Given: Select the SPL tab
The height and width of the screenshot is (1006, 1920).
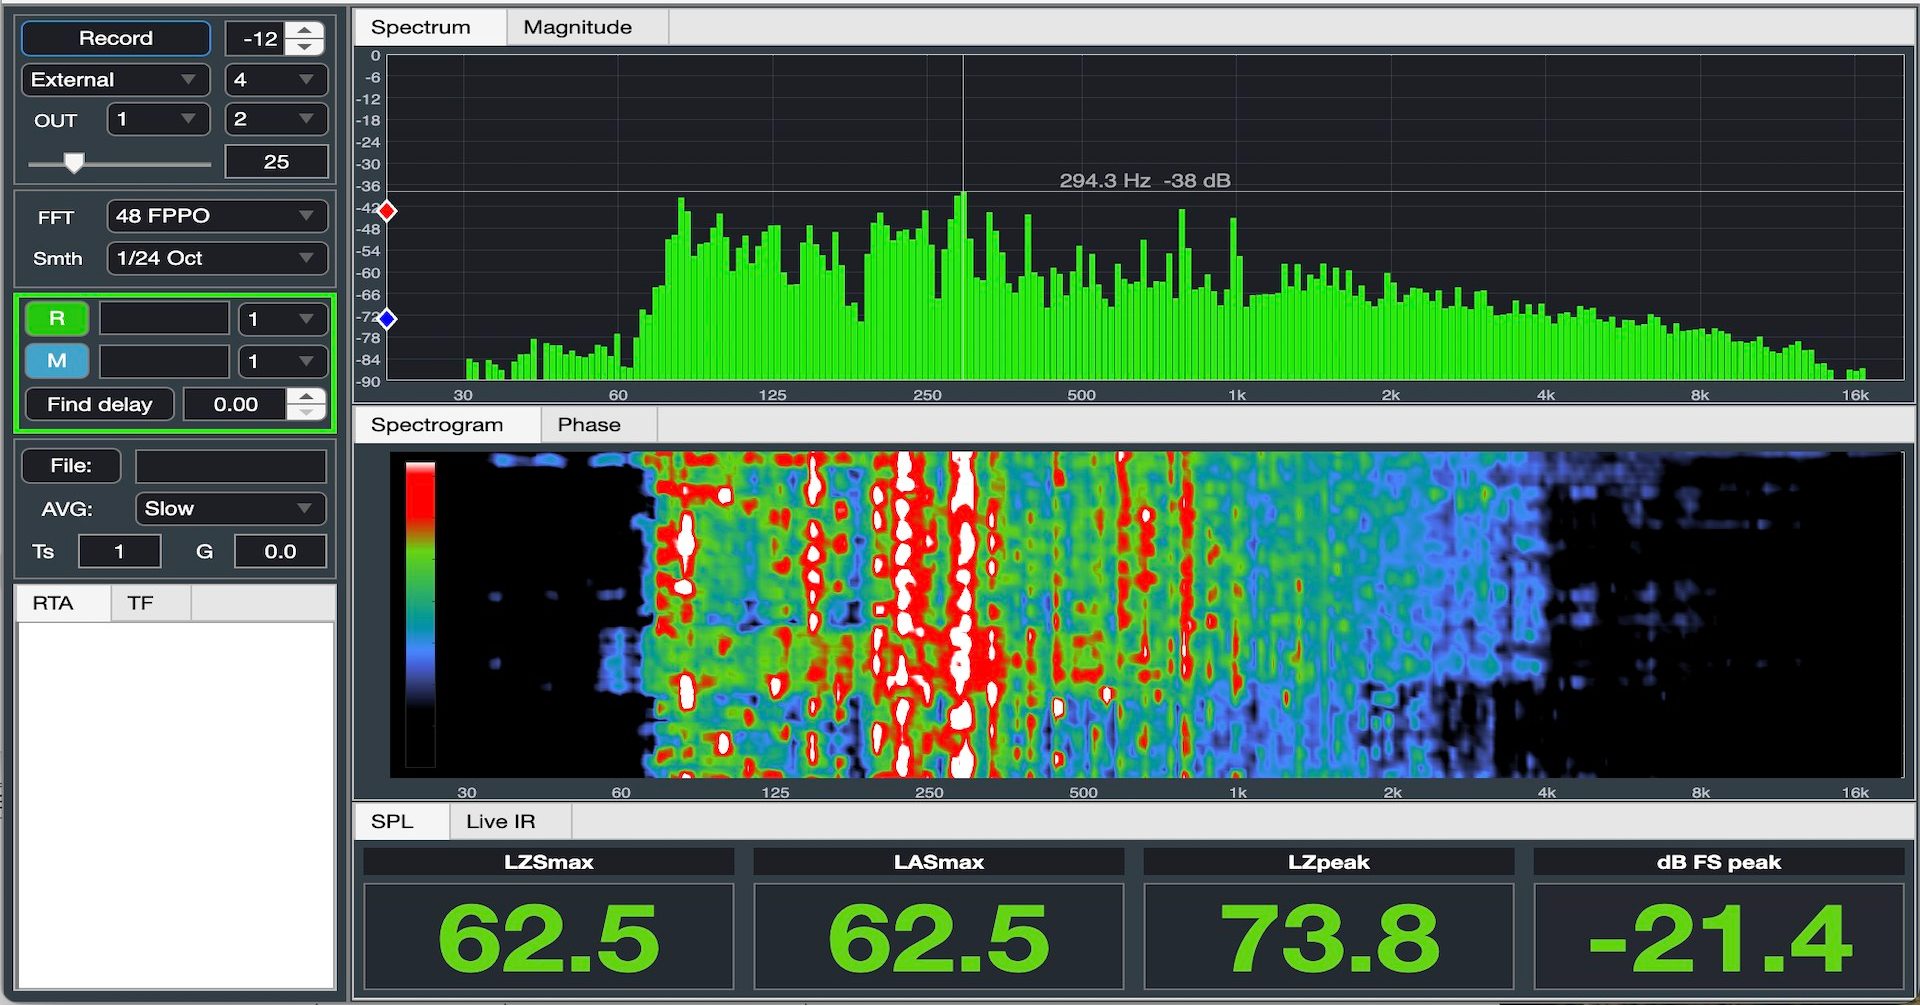Looking at the screenshot, I should [x=401, y=821].
